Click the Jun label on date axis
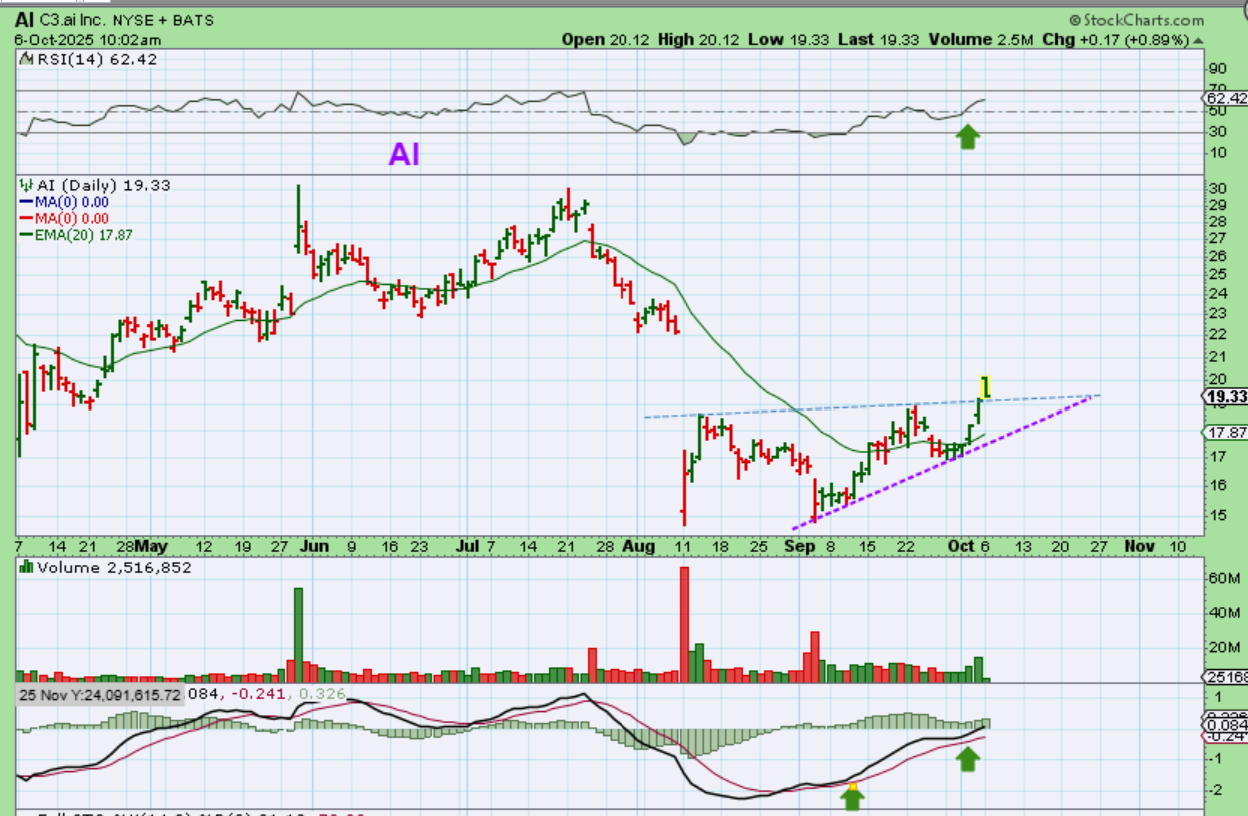The width and height of the screenshot is (1248, 816). [314, 546]
